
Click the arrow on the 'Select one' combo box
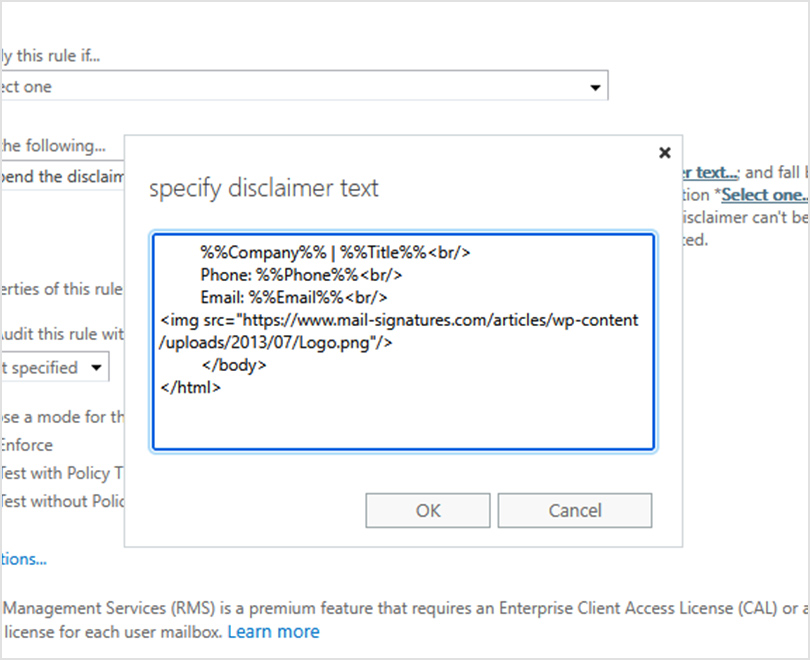[597, 85]
